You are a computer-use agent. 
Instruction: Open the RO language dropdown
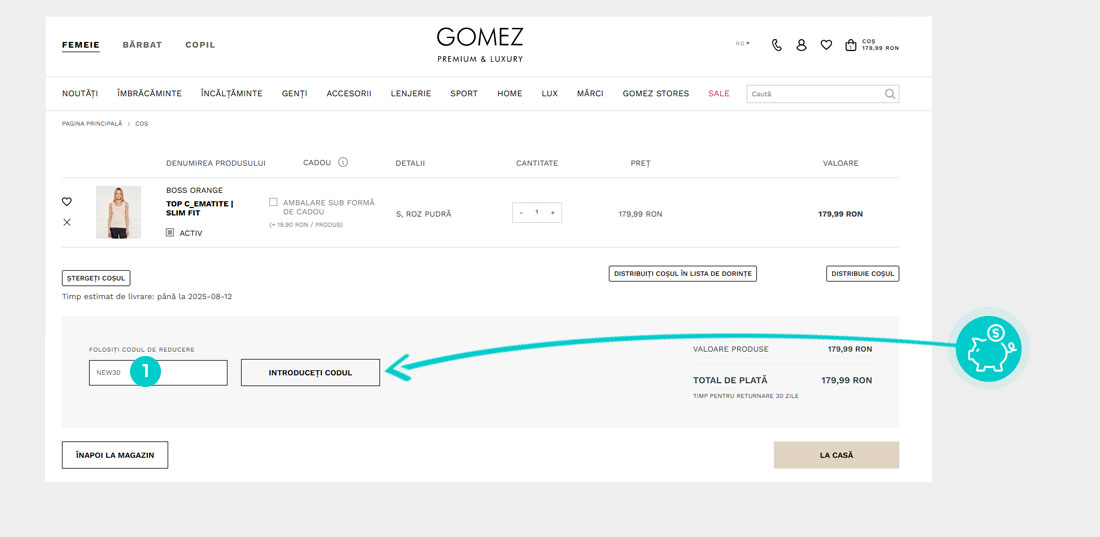742,44
